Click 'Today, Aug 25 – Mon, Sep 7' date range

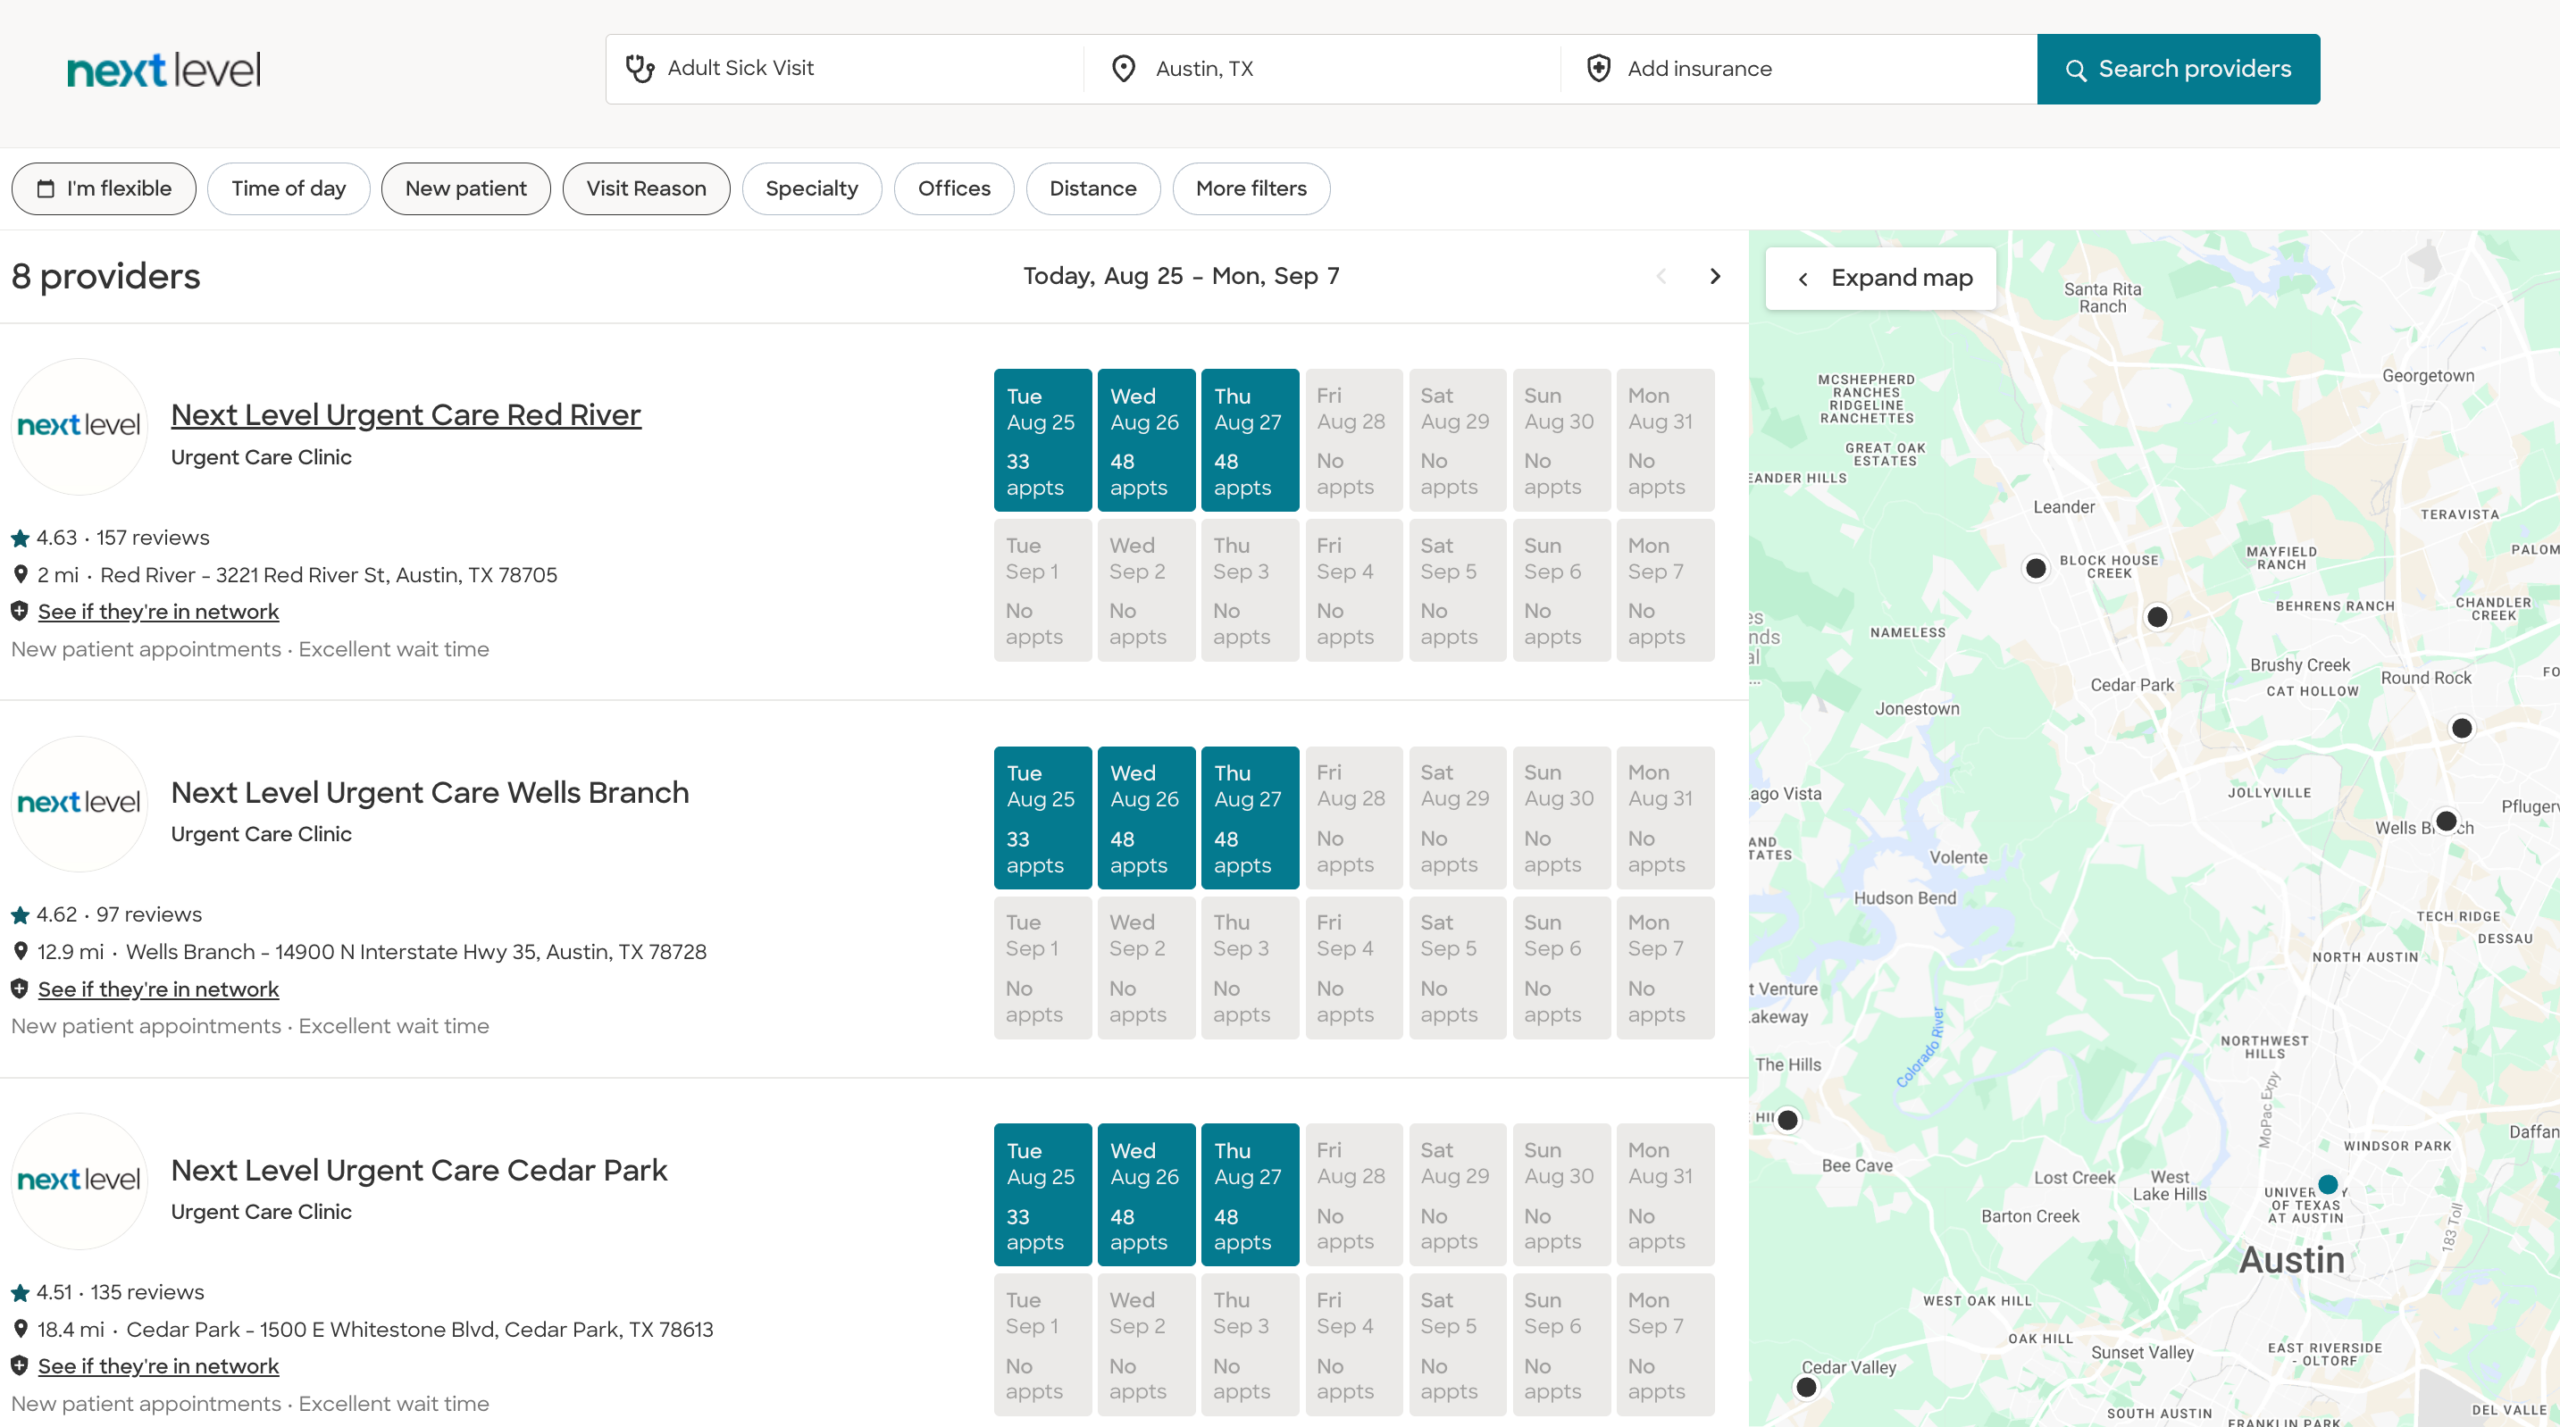coord(1181,276)
